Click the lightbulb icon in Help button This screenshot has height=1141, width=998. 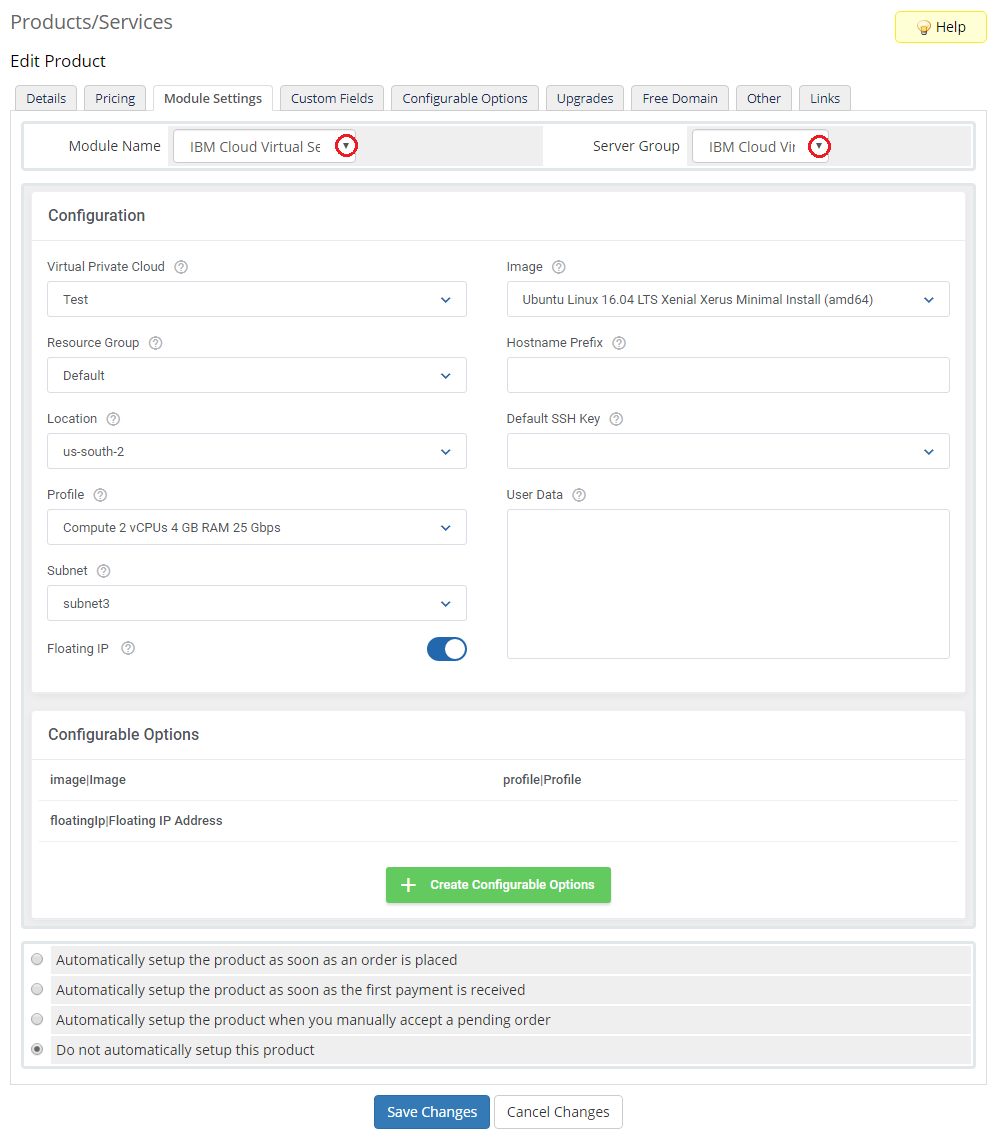click(924, 28)
